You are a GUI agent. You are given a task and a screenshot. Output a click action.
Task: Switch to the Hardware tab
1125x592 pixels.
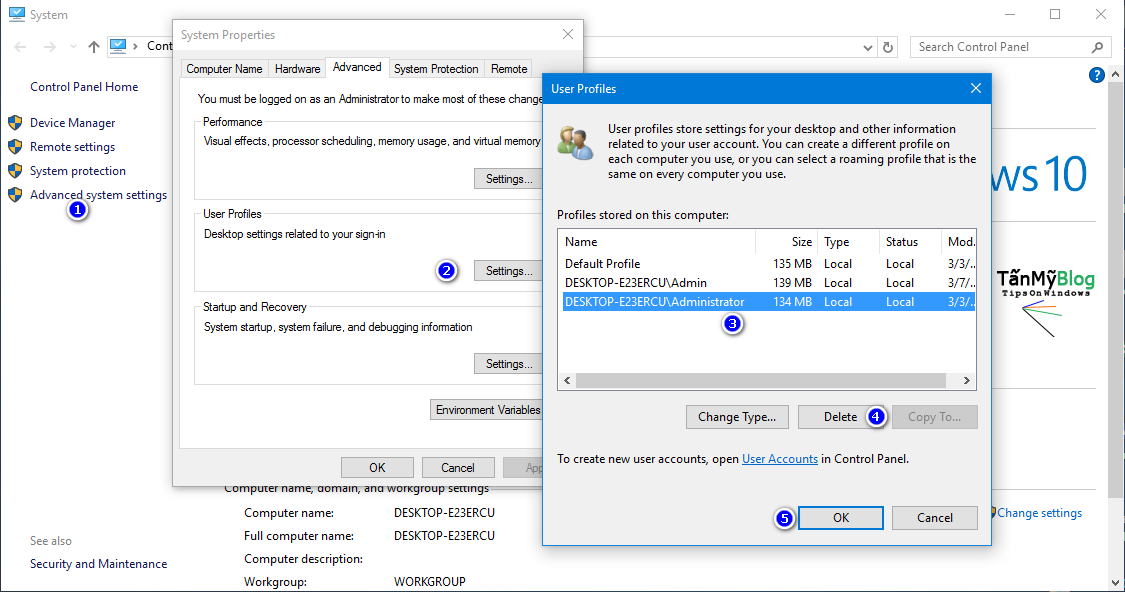296,68
